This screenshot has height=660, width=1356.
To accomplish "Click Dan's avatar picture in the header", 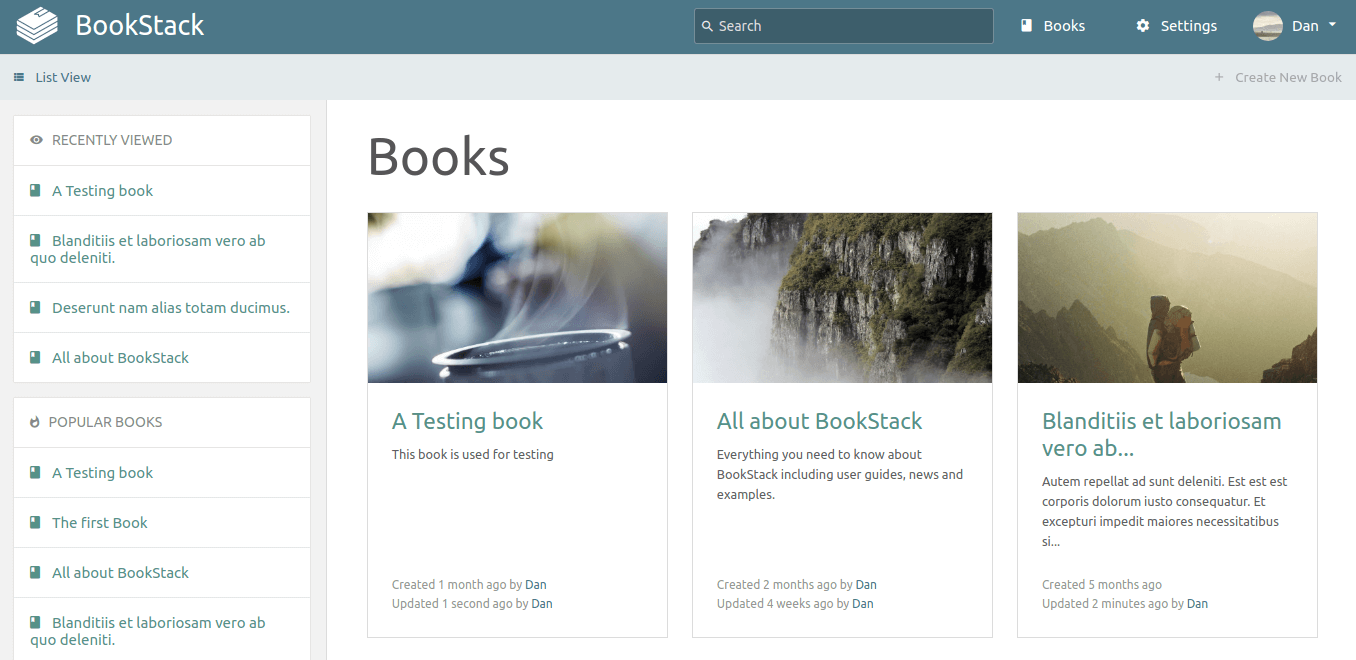I will 1268,26.
